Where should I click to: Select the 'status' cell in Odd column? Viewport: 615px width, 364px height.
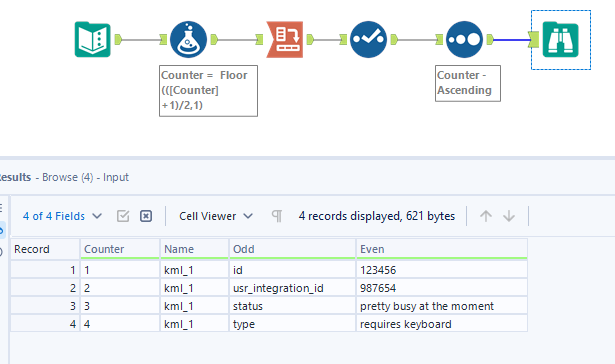(x=292, y=306)
